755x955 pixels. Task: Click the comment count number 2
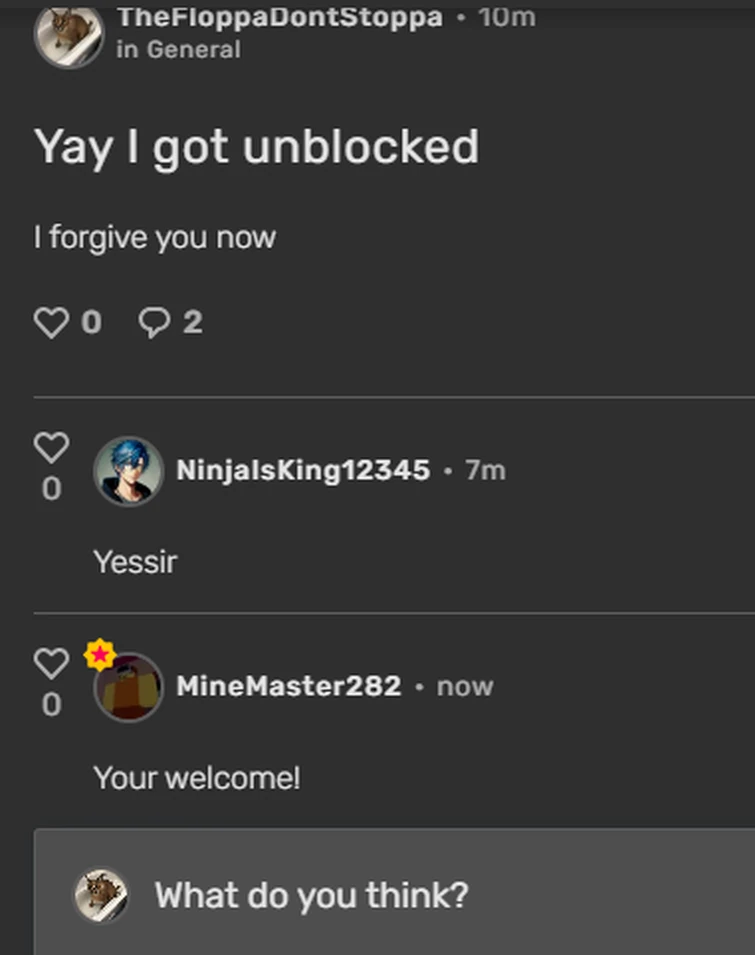pos(193,322)
